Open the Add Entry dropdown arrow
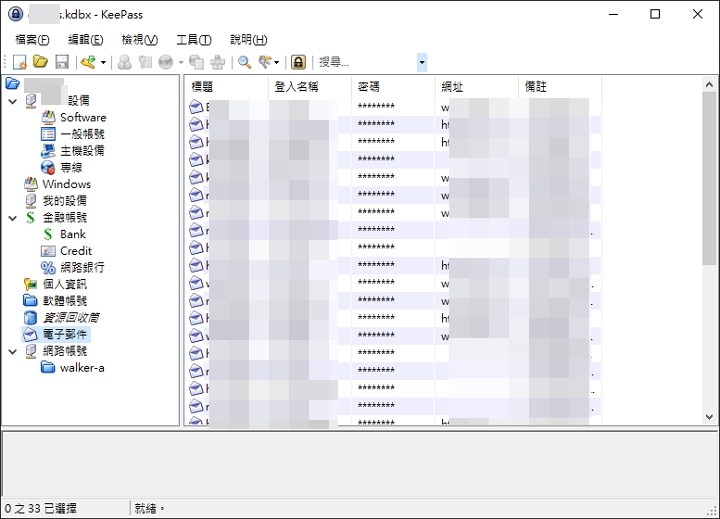 click(103, 62)
